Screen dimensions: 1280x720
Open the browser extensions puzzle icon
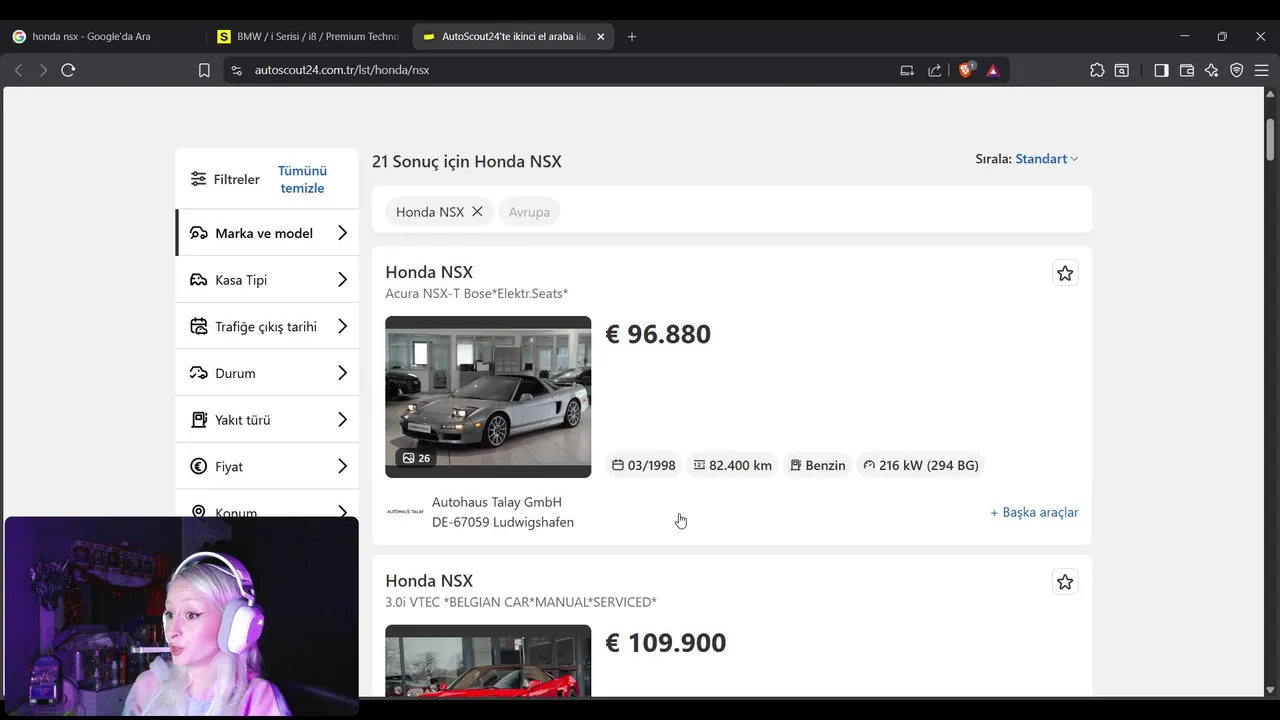tap(1097, 70)
